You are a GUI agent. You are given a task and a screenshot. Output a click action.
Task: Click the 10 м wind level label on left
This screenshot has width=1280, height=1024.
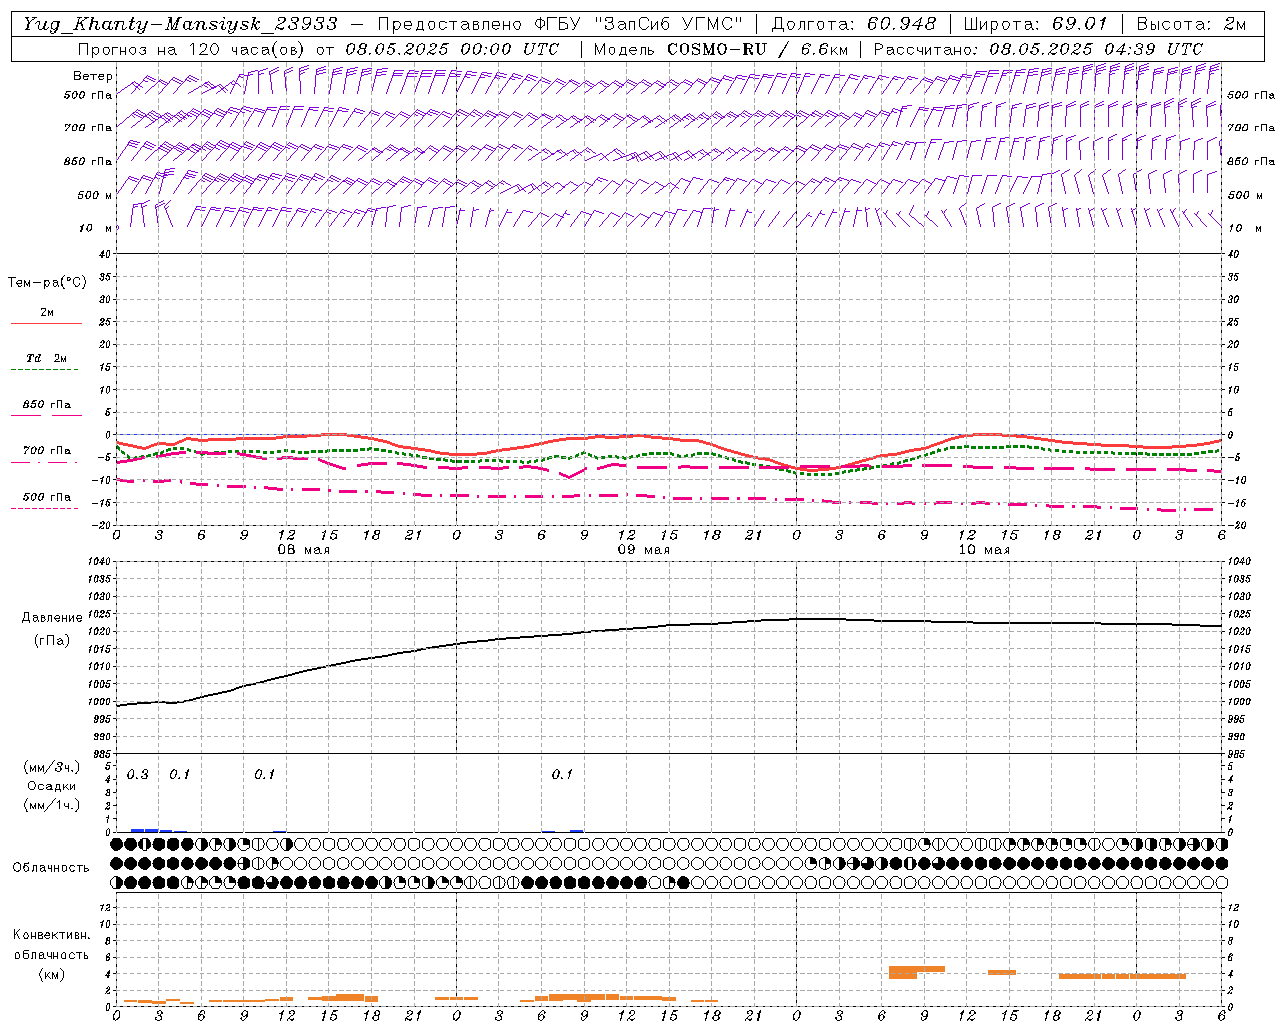96,229
